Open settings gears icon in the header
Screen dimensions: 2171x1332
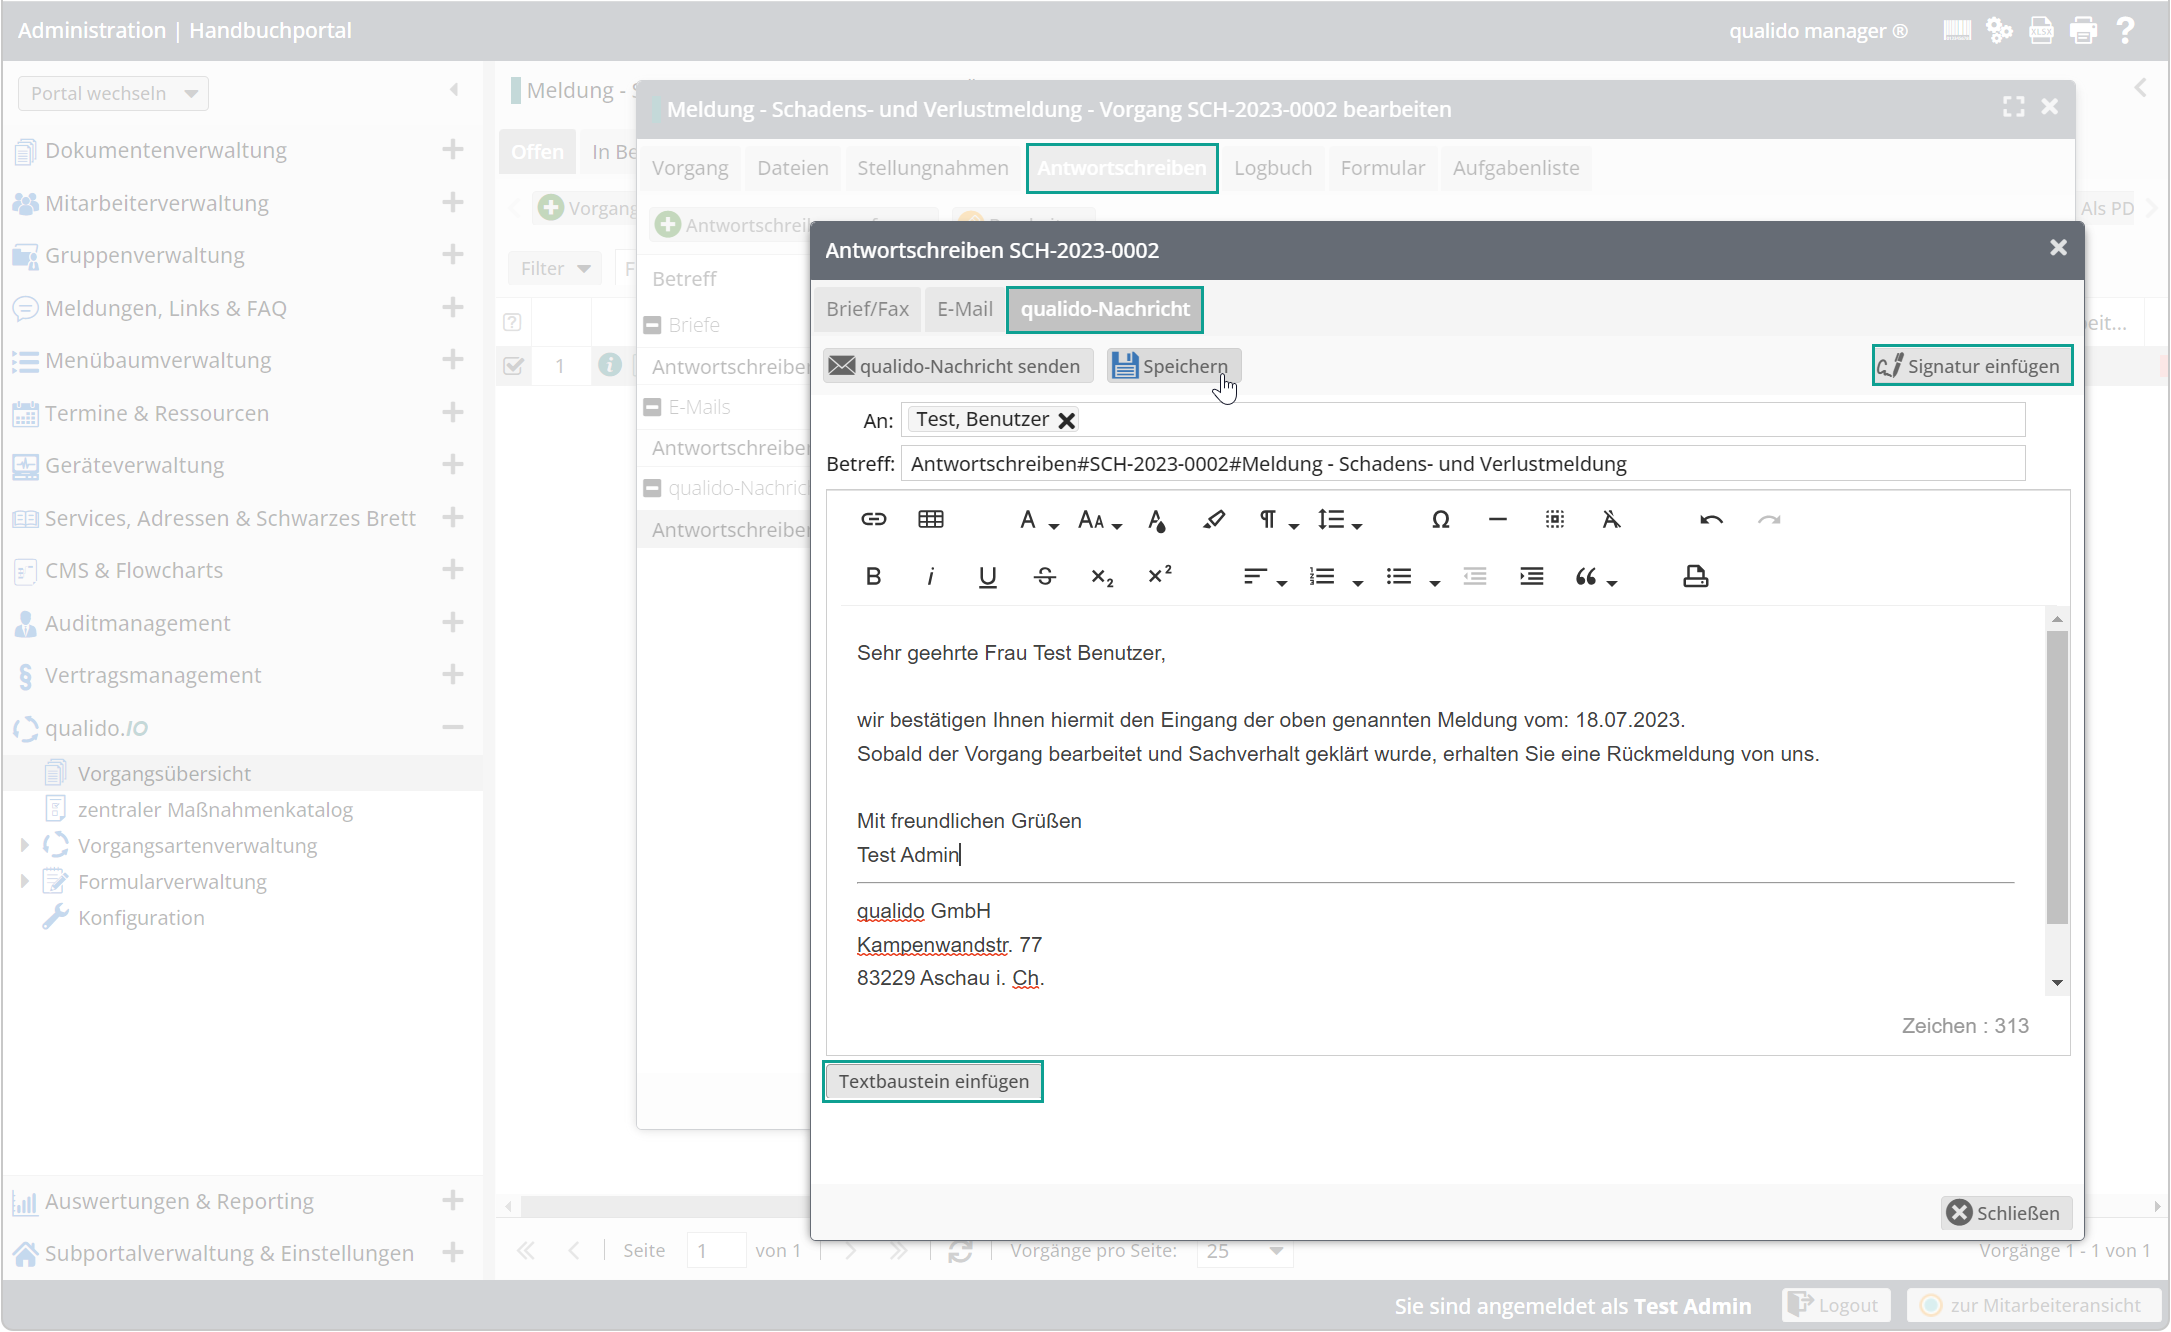[1999, 31]
